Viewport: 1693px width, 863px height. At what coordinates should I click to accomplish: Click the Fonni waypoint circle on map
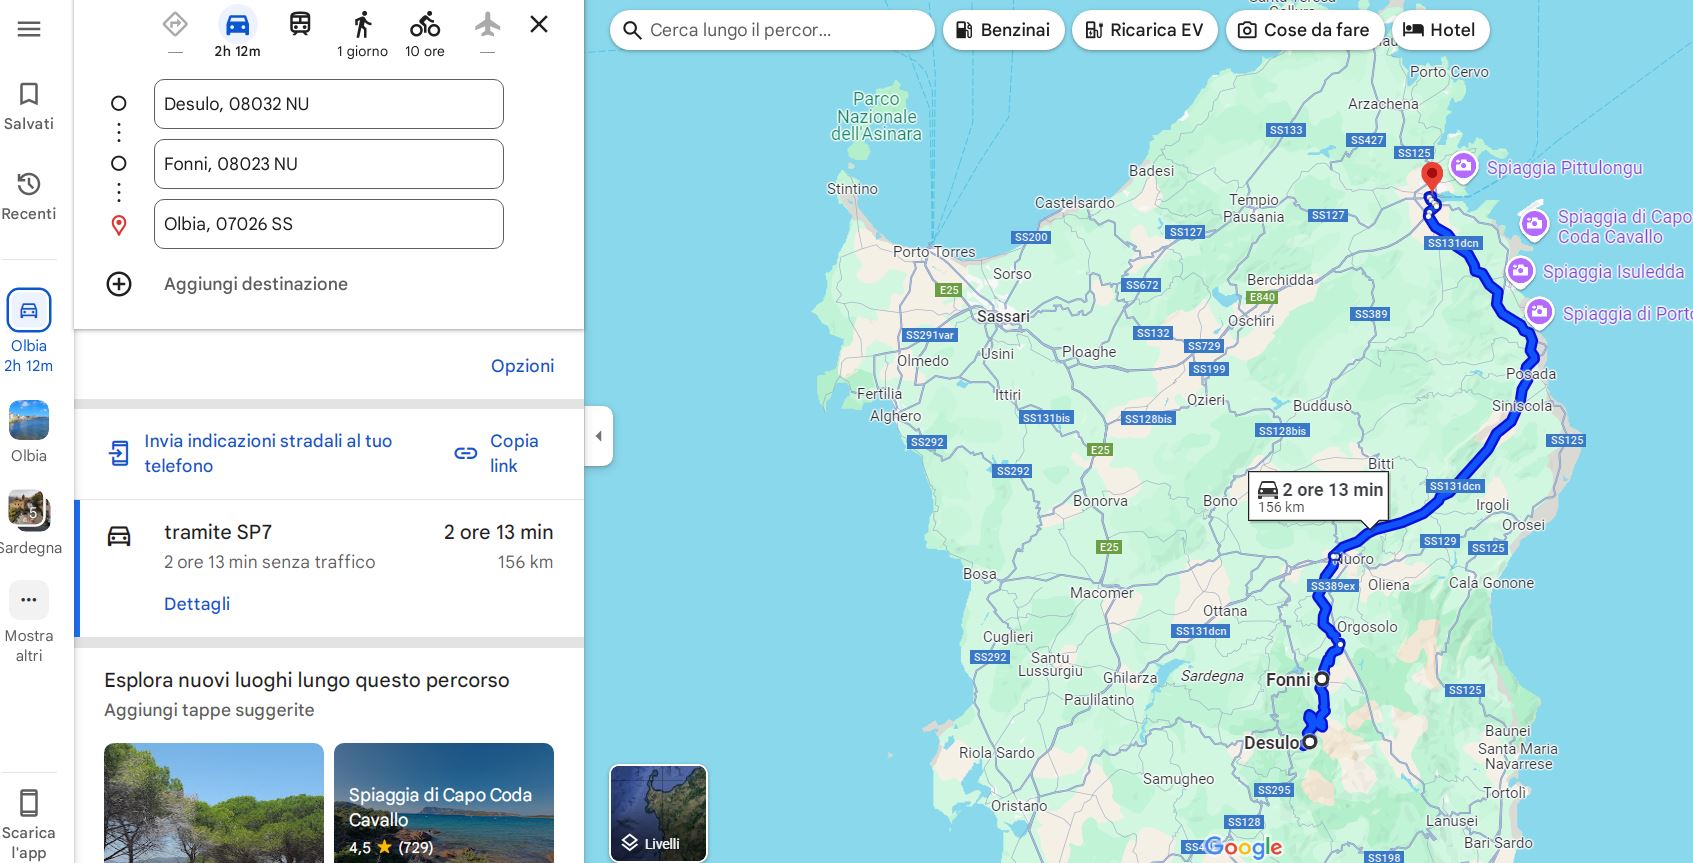pos(1322,679)
